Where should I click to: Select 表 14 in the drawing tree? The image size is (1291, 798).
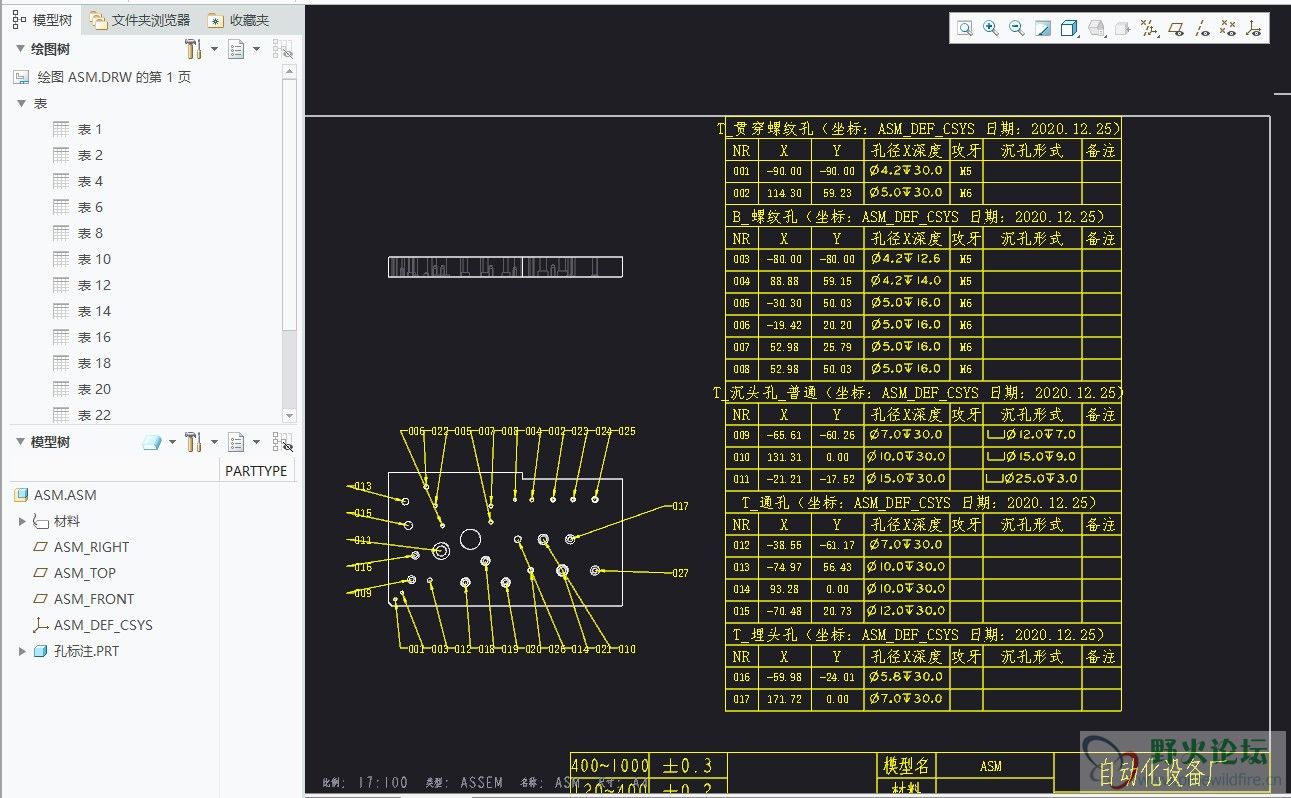[94, 311]
